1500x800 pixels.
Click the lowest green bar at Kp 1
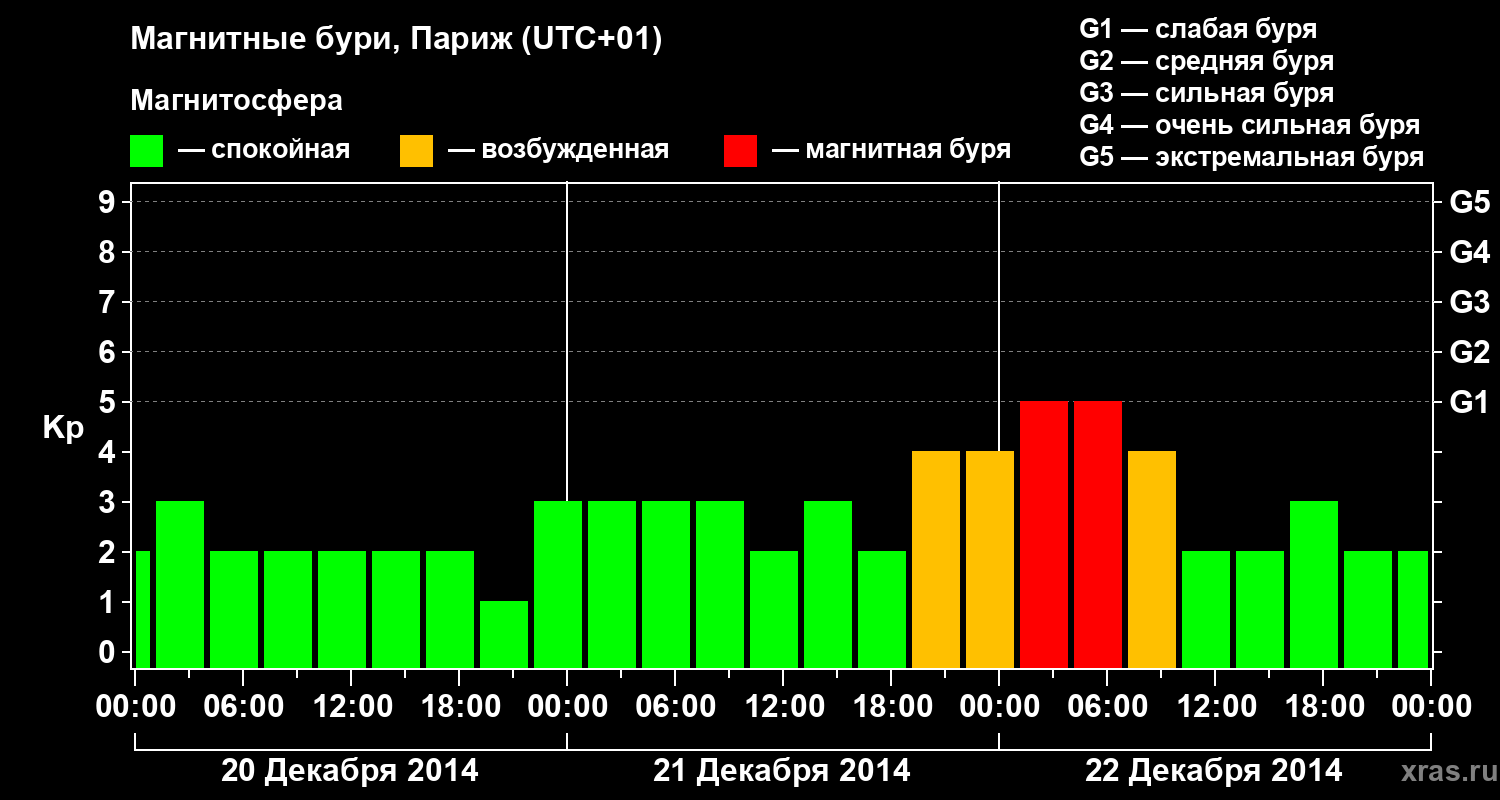[504, 634]
